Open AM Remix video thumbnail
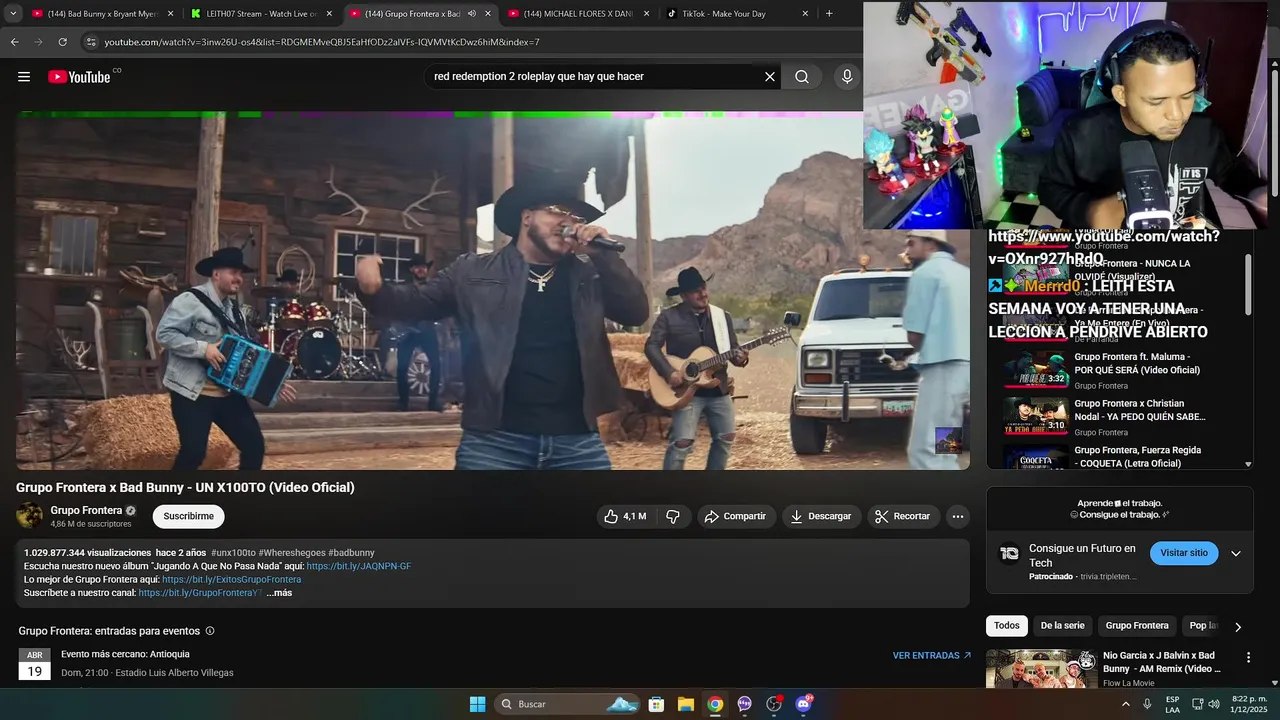This screenshot has width=1280, height=720. pos(1041,669)
